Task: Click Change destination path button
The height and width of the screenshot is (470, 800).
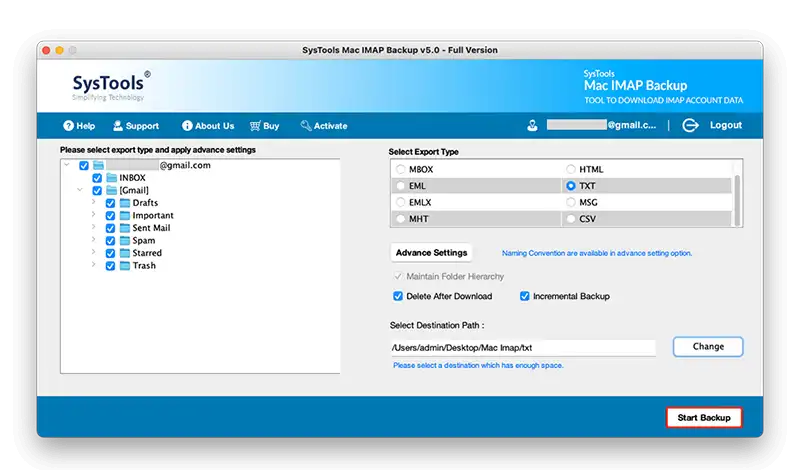Action: pos(708,347)
